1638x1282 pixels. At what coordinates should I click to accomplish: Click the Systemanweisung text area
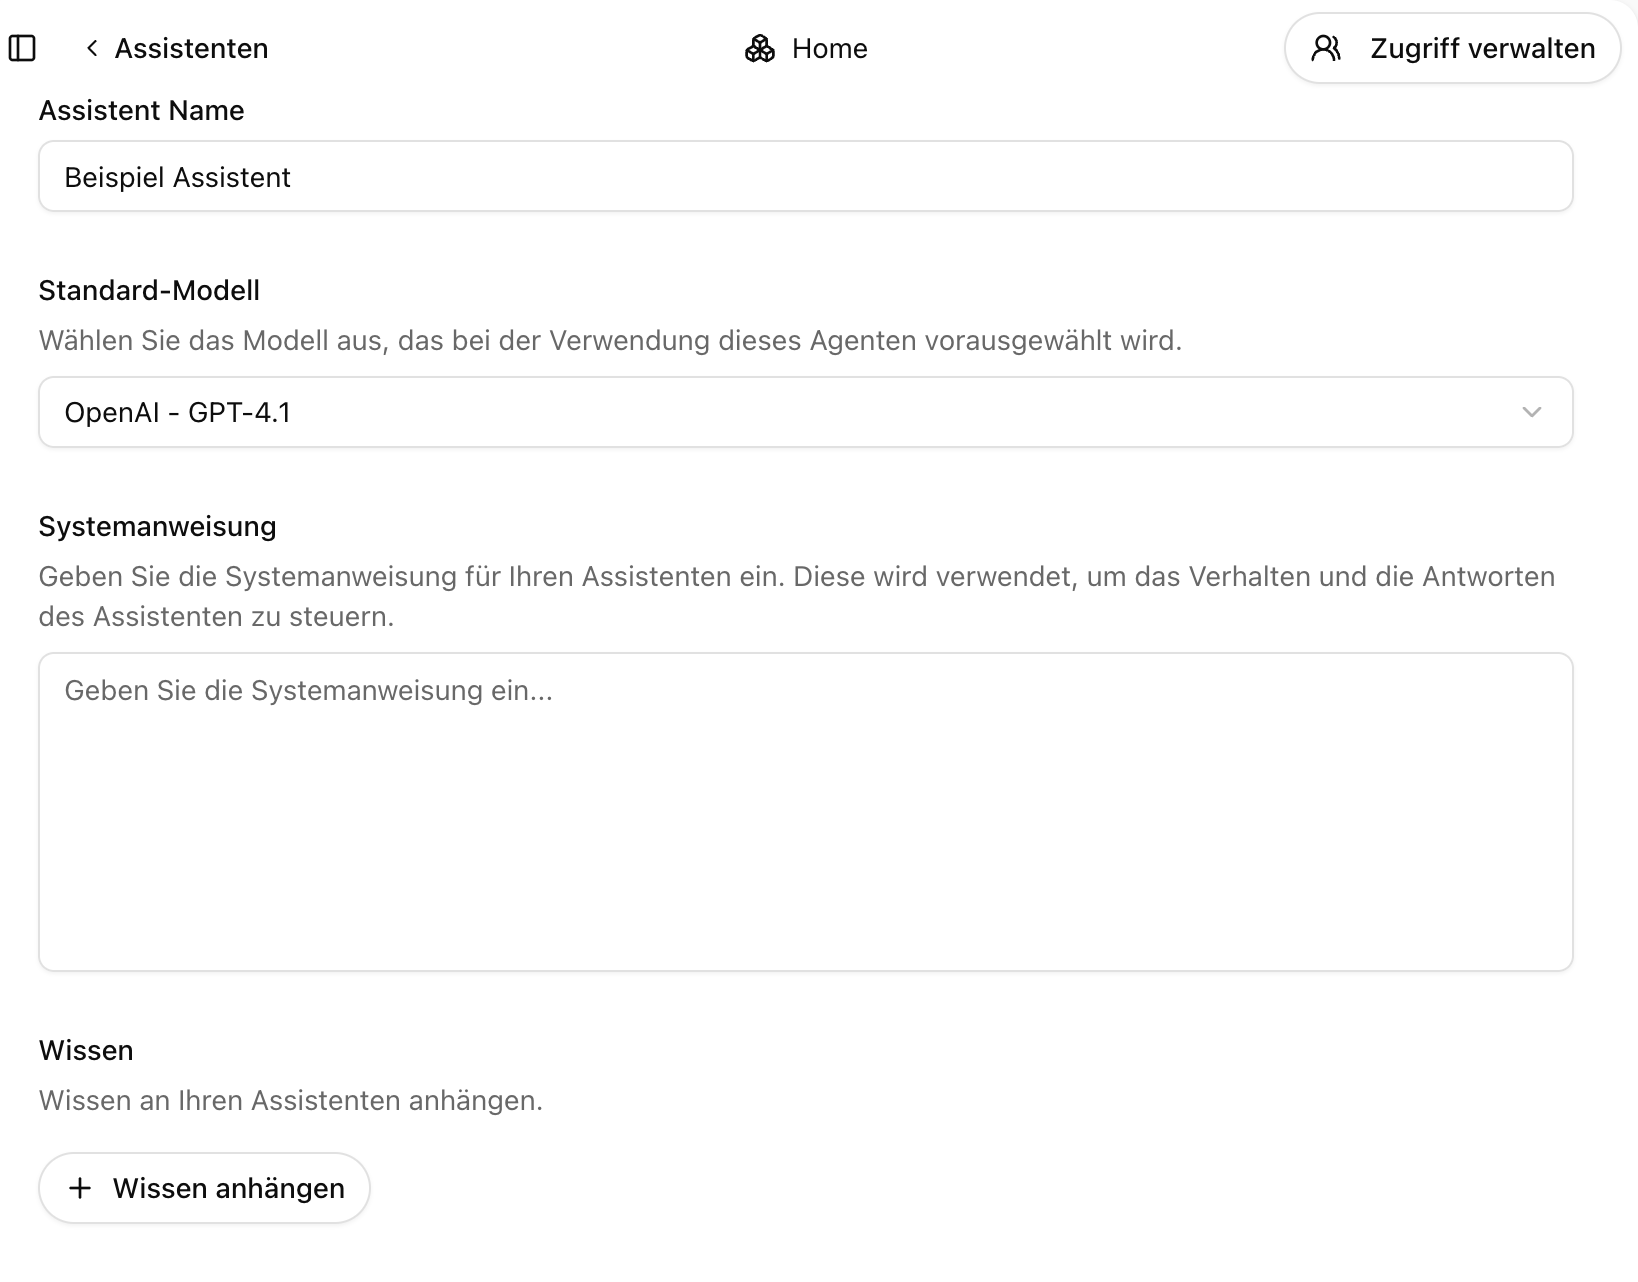pyautogui.click(x=806, y=810)
